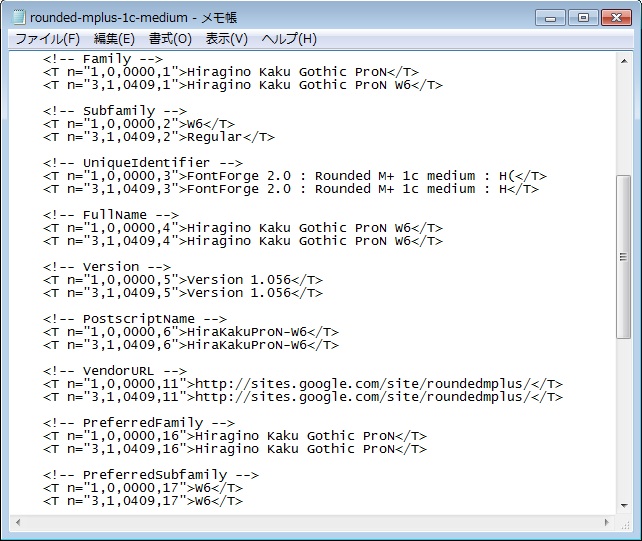Open the 編集(E) menu
Screen dimensions: 642x541
coord(114,39)
